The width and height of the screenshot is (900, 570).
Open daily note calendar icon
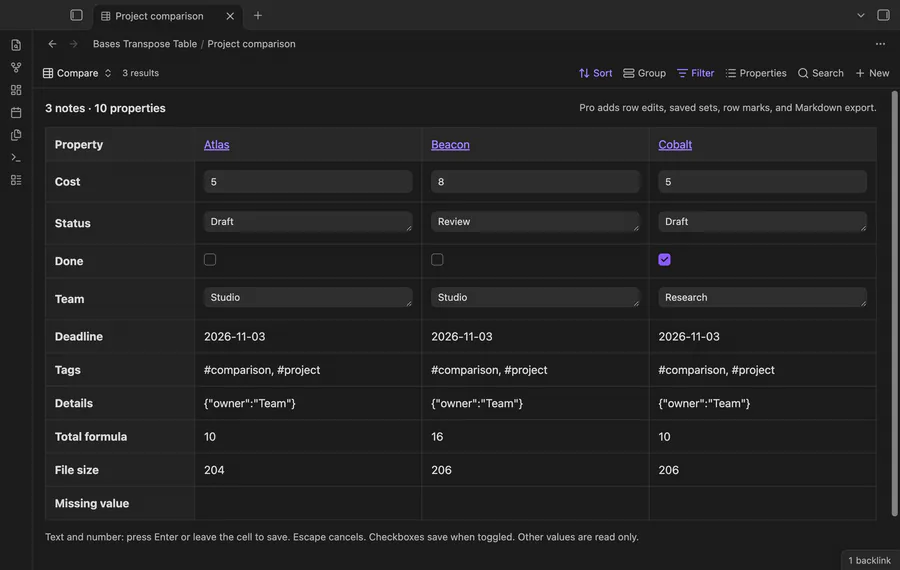point(16,113)
